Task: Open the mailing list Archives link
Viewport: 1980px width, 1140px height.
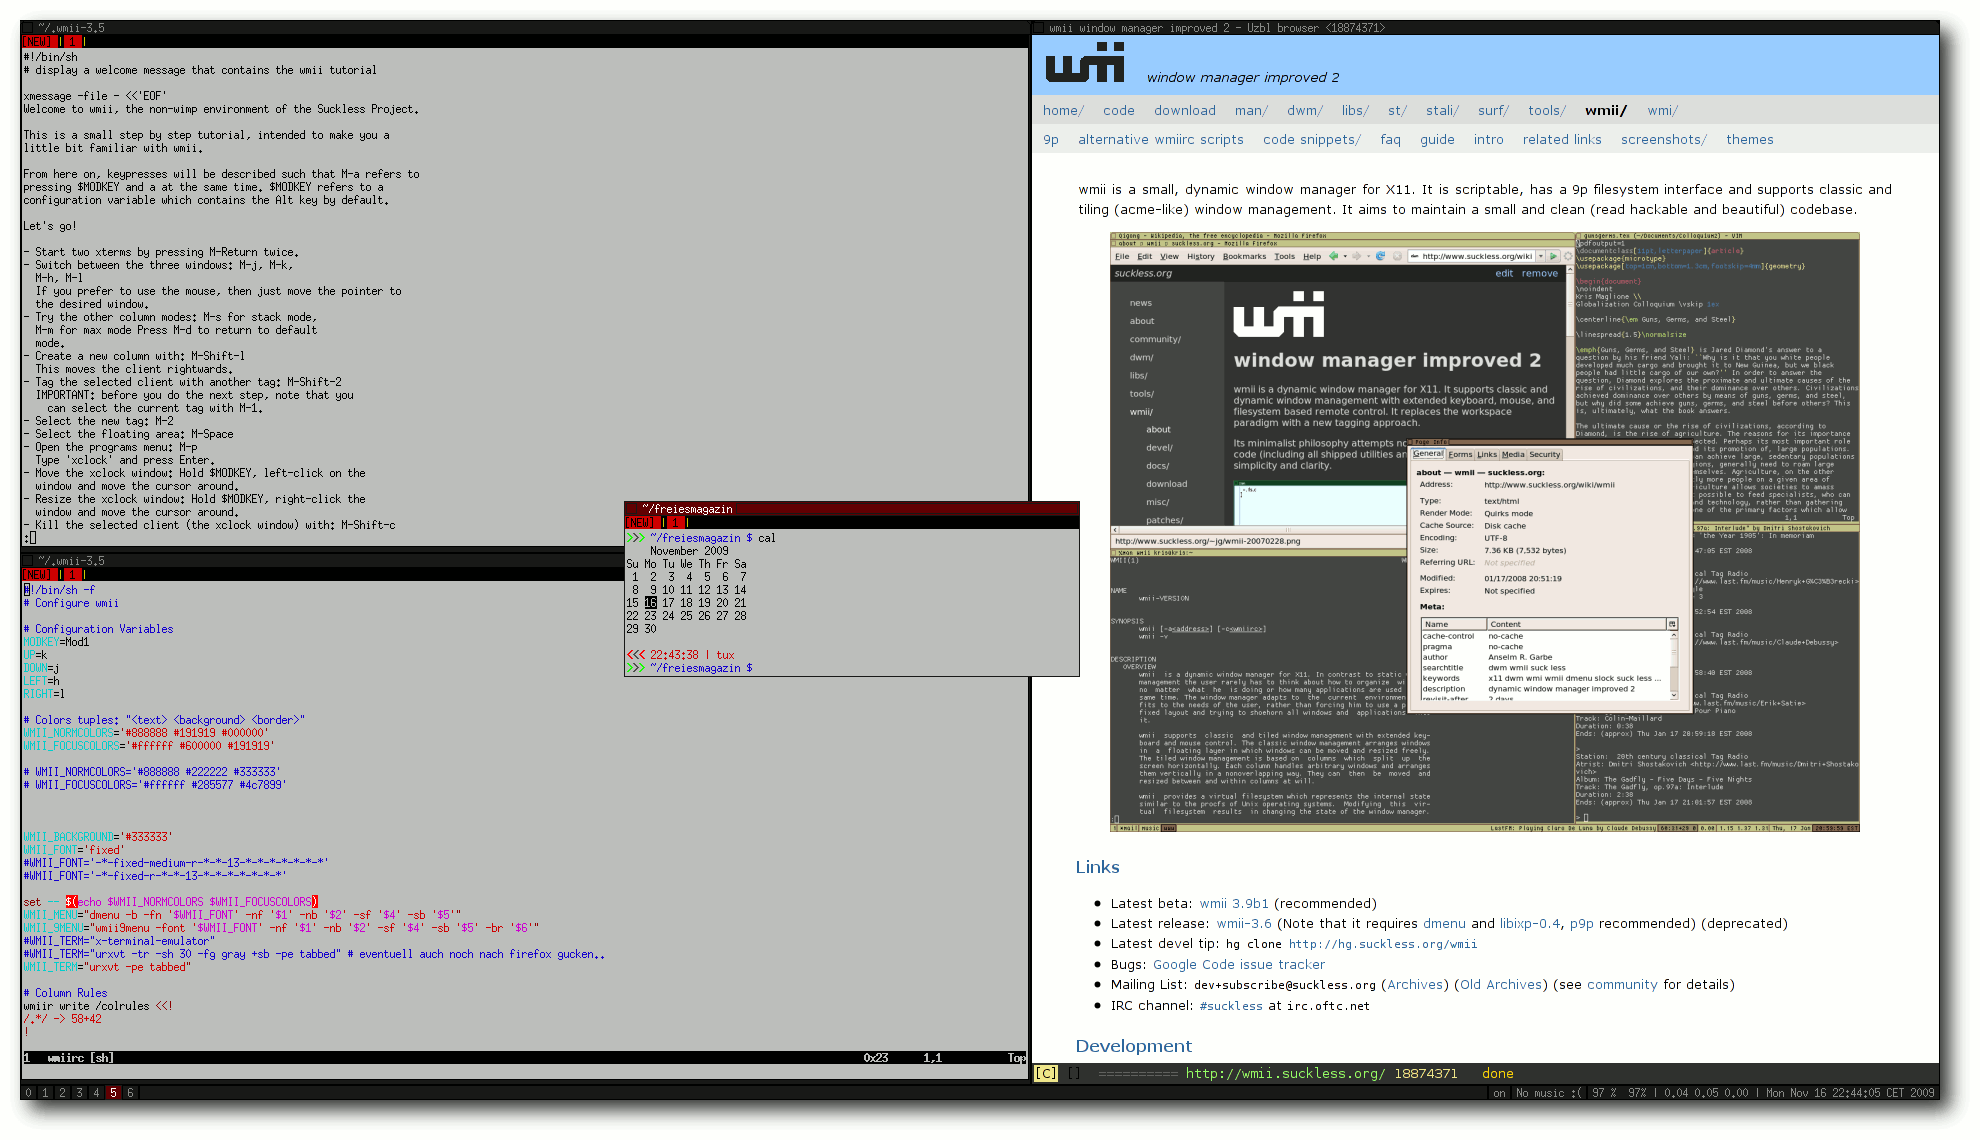Action: pos(1415,984)
